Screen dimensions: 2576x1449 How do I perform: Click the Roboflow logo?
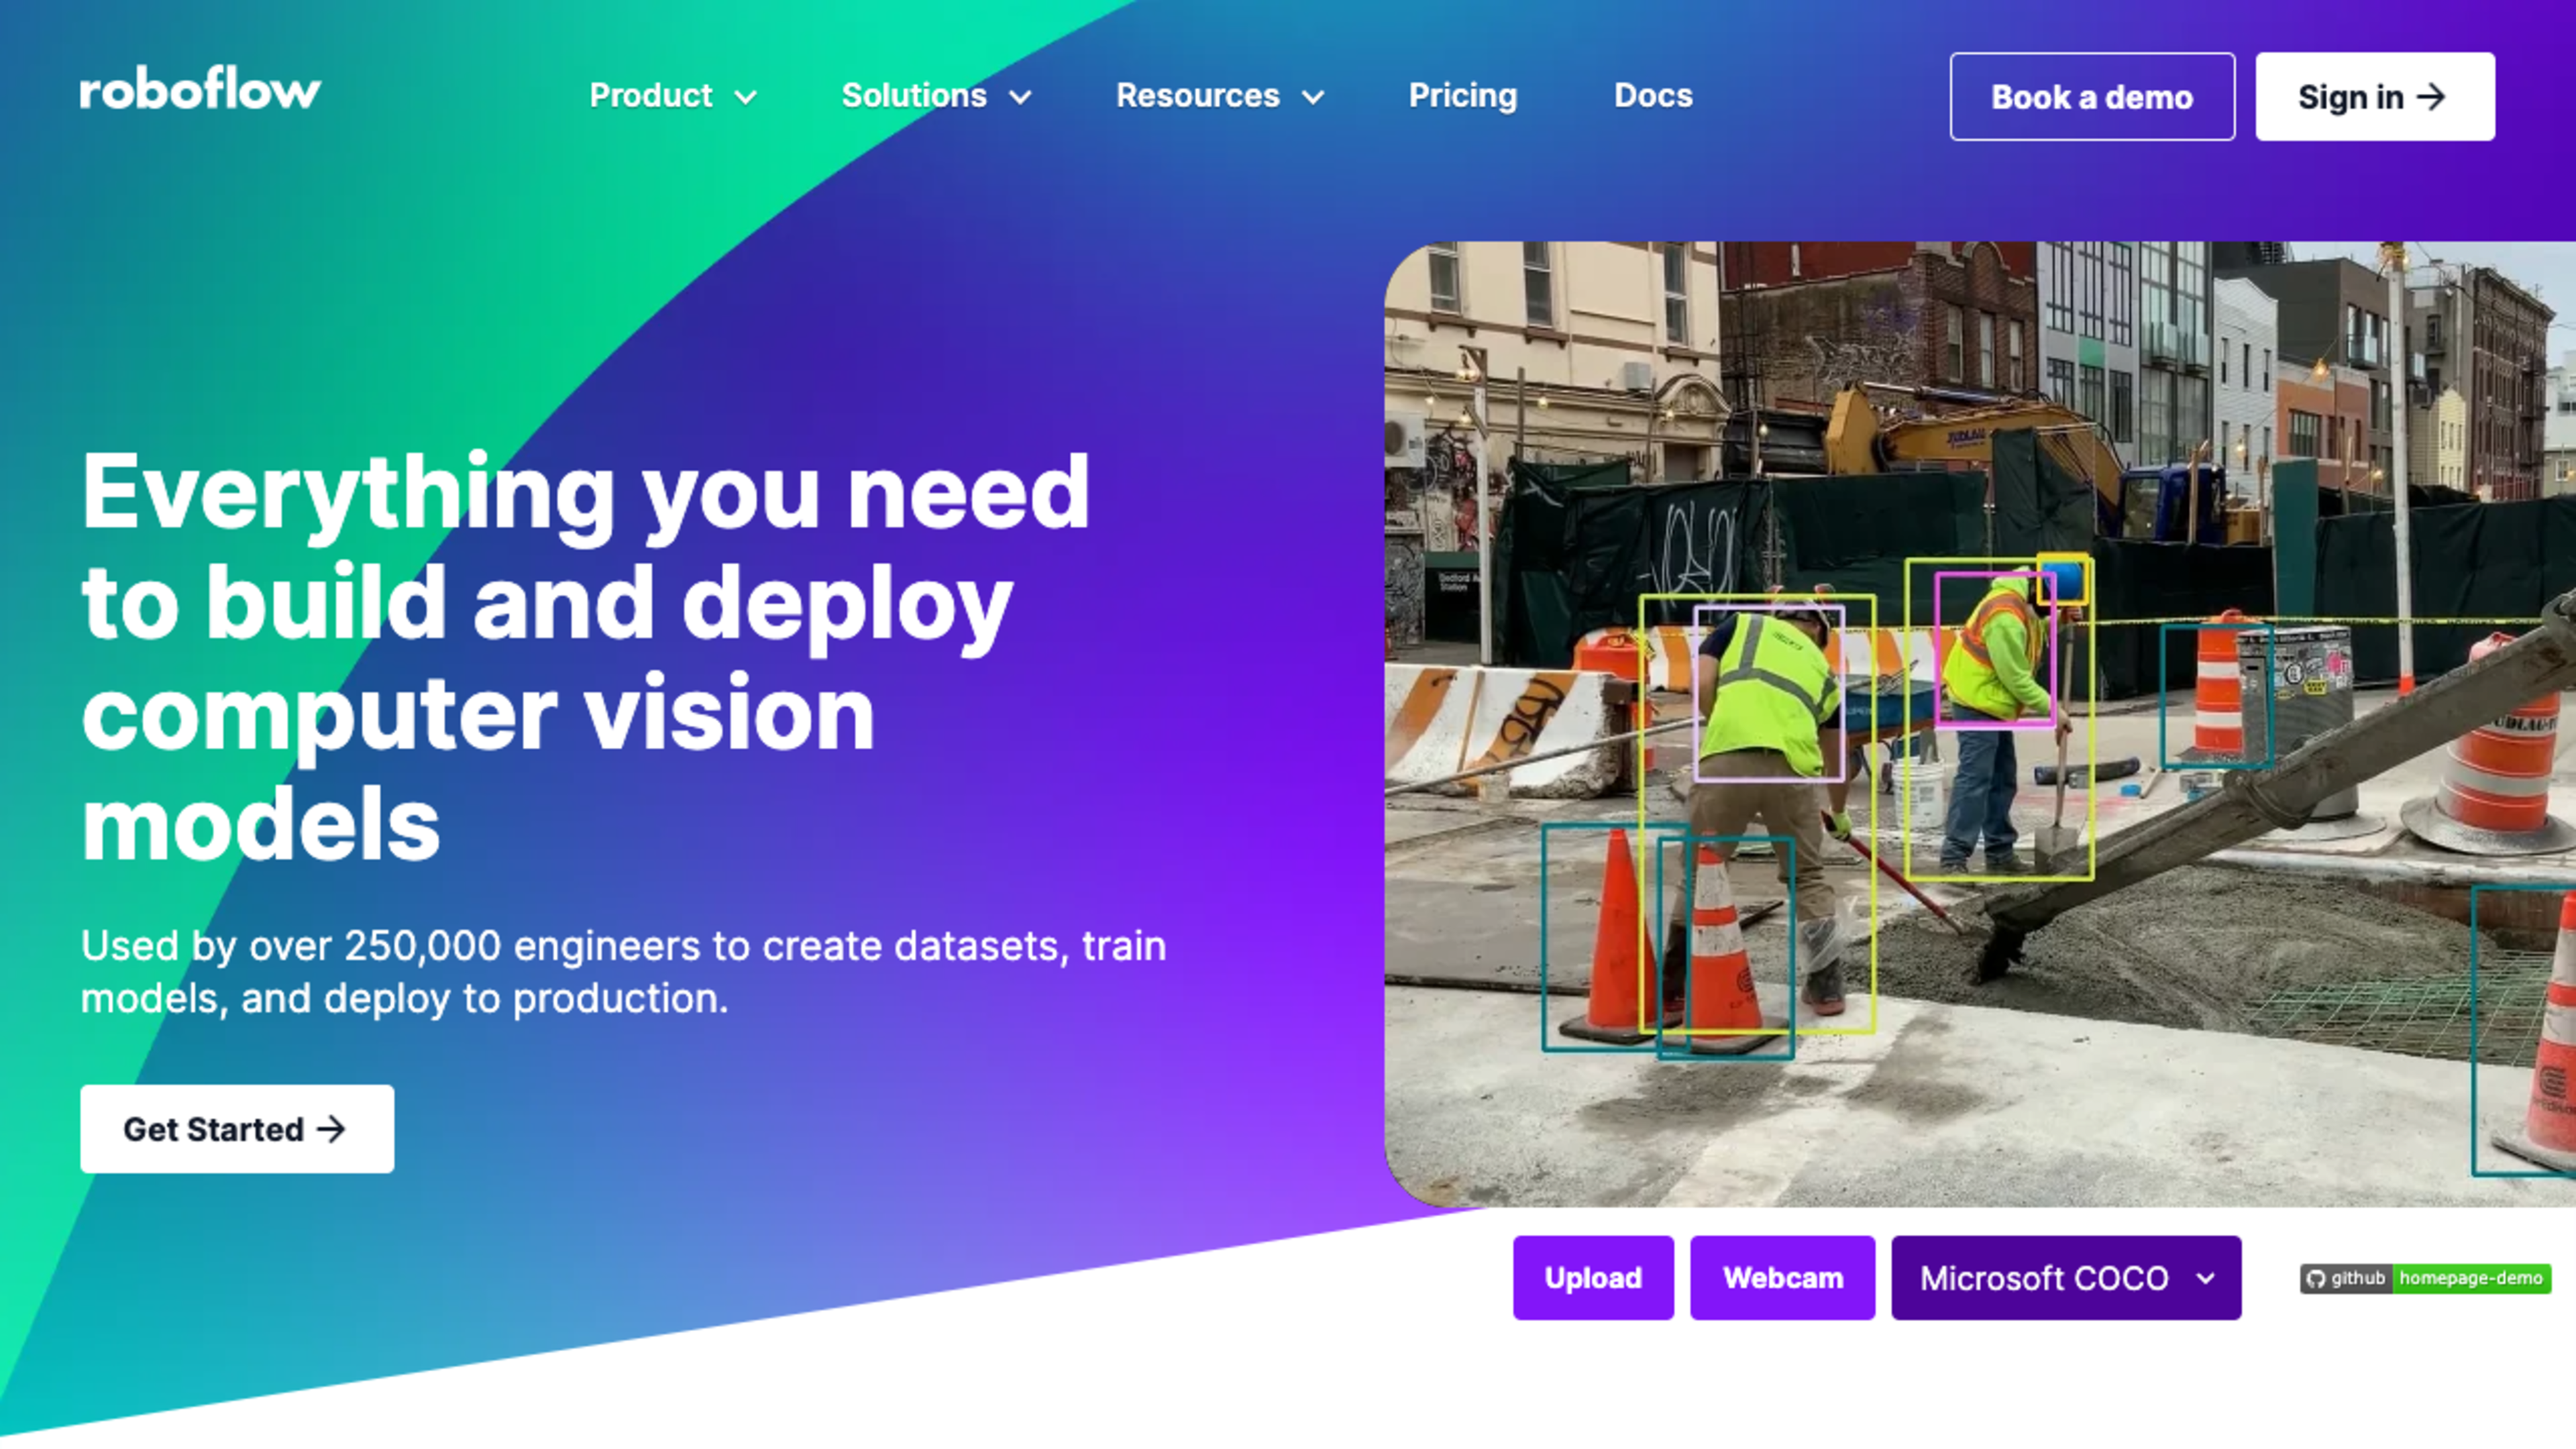200,90
